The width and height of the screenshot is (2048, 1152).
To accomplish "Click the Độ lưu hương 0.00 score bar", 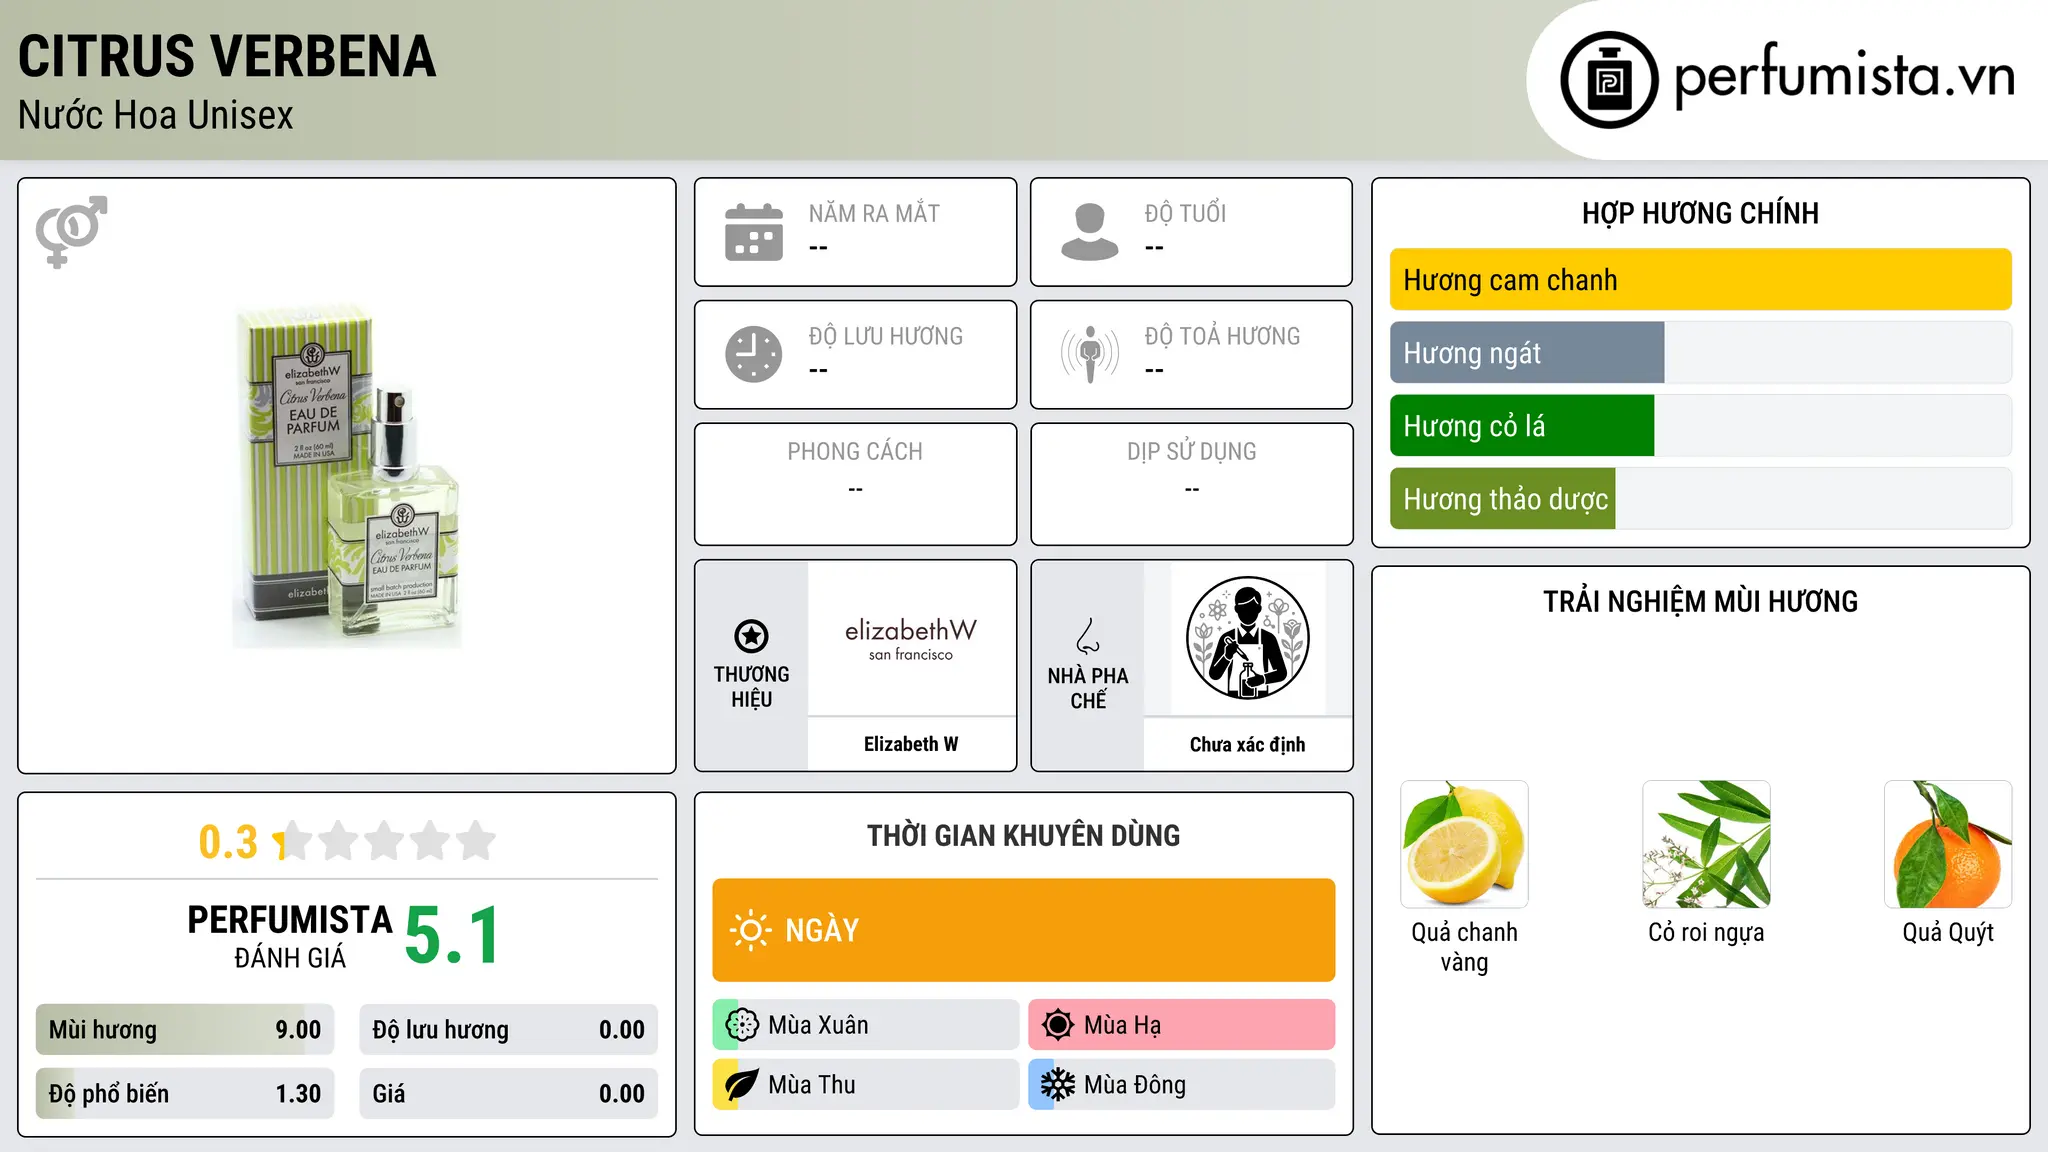I will [509, 1030].
